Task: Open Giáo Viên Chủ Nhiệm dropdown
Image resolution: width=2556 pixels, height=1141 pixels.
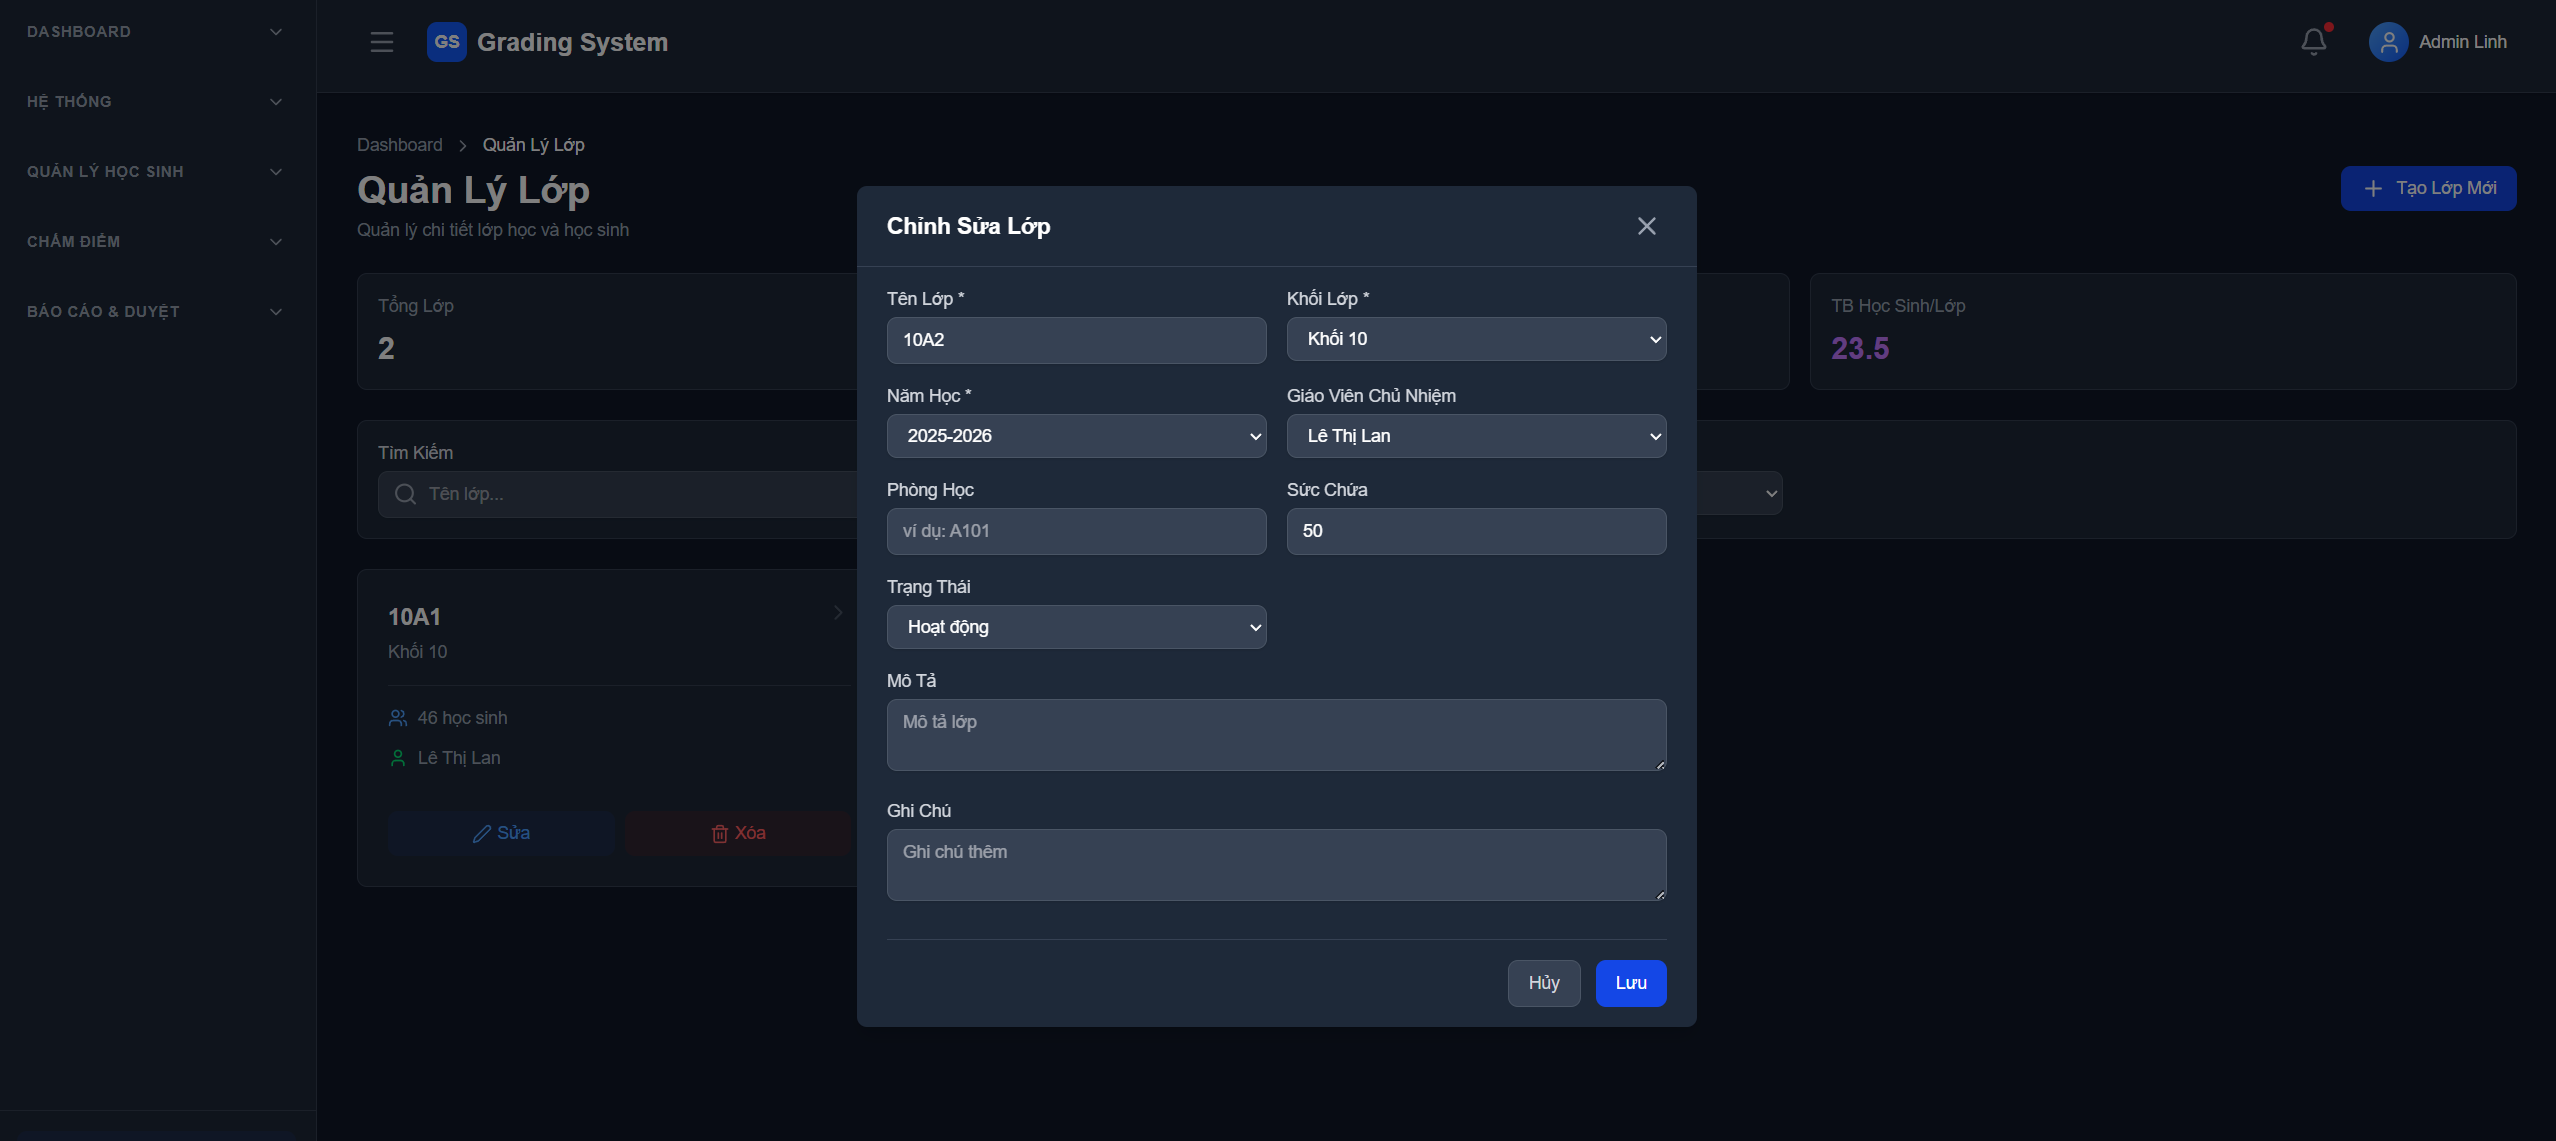Action: (1476, 436)
